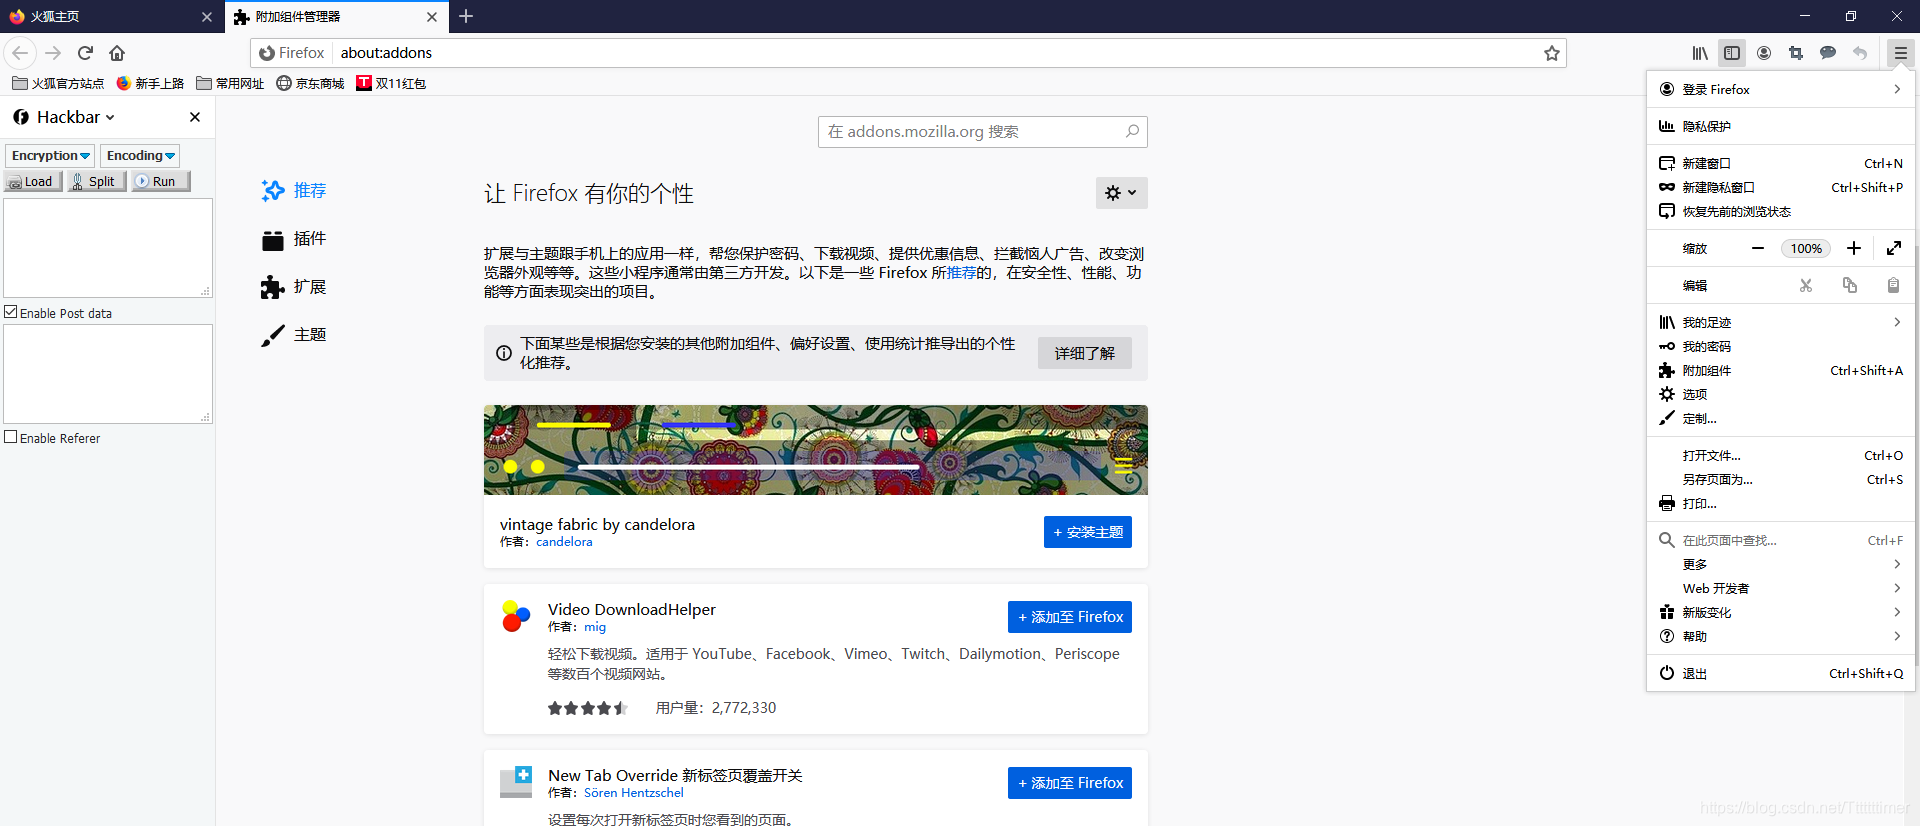The width and height of the screenshot is (1920, 826).
Task: Open 附加组件 from the menu
Action: [1780, 370]
